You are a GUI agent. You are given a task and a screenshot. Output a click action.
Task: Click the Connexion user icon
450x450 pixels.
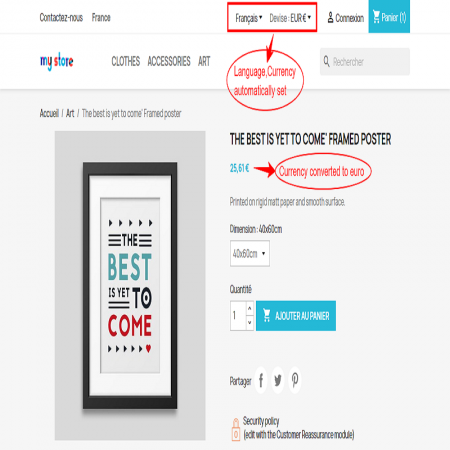pyautogui.click(x=330, y=17)
